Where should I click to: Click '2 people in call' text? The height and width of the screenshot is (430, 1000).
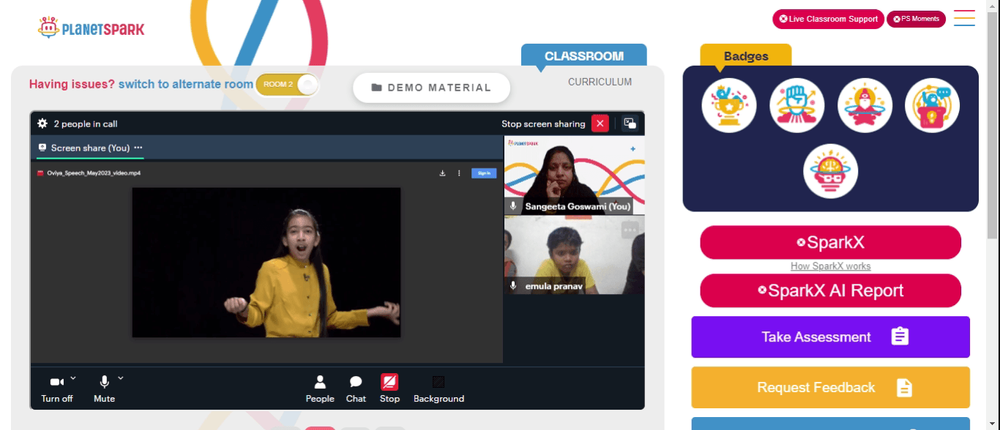click(85, 124)
